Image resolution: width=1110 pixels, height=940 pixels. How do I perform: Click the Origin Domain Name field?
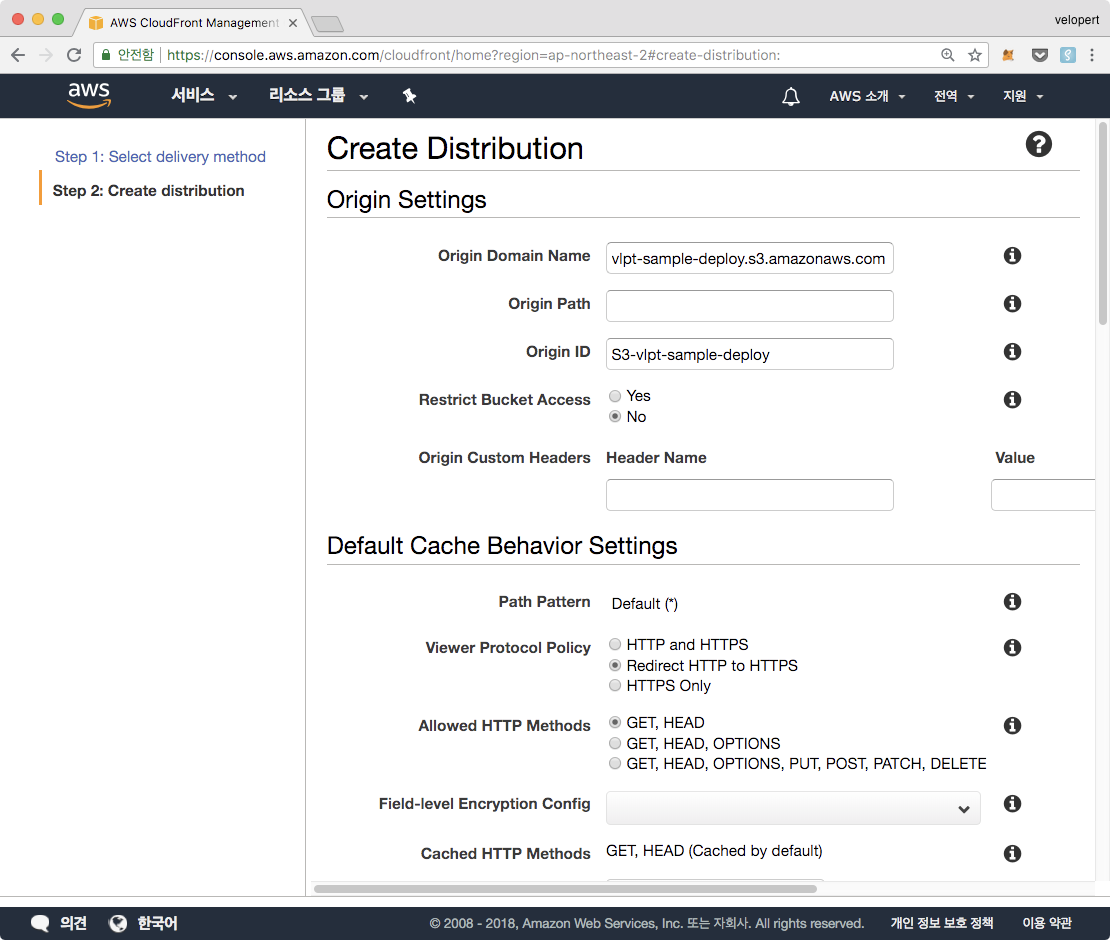tap(750, 258)
